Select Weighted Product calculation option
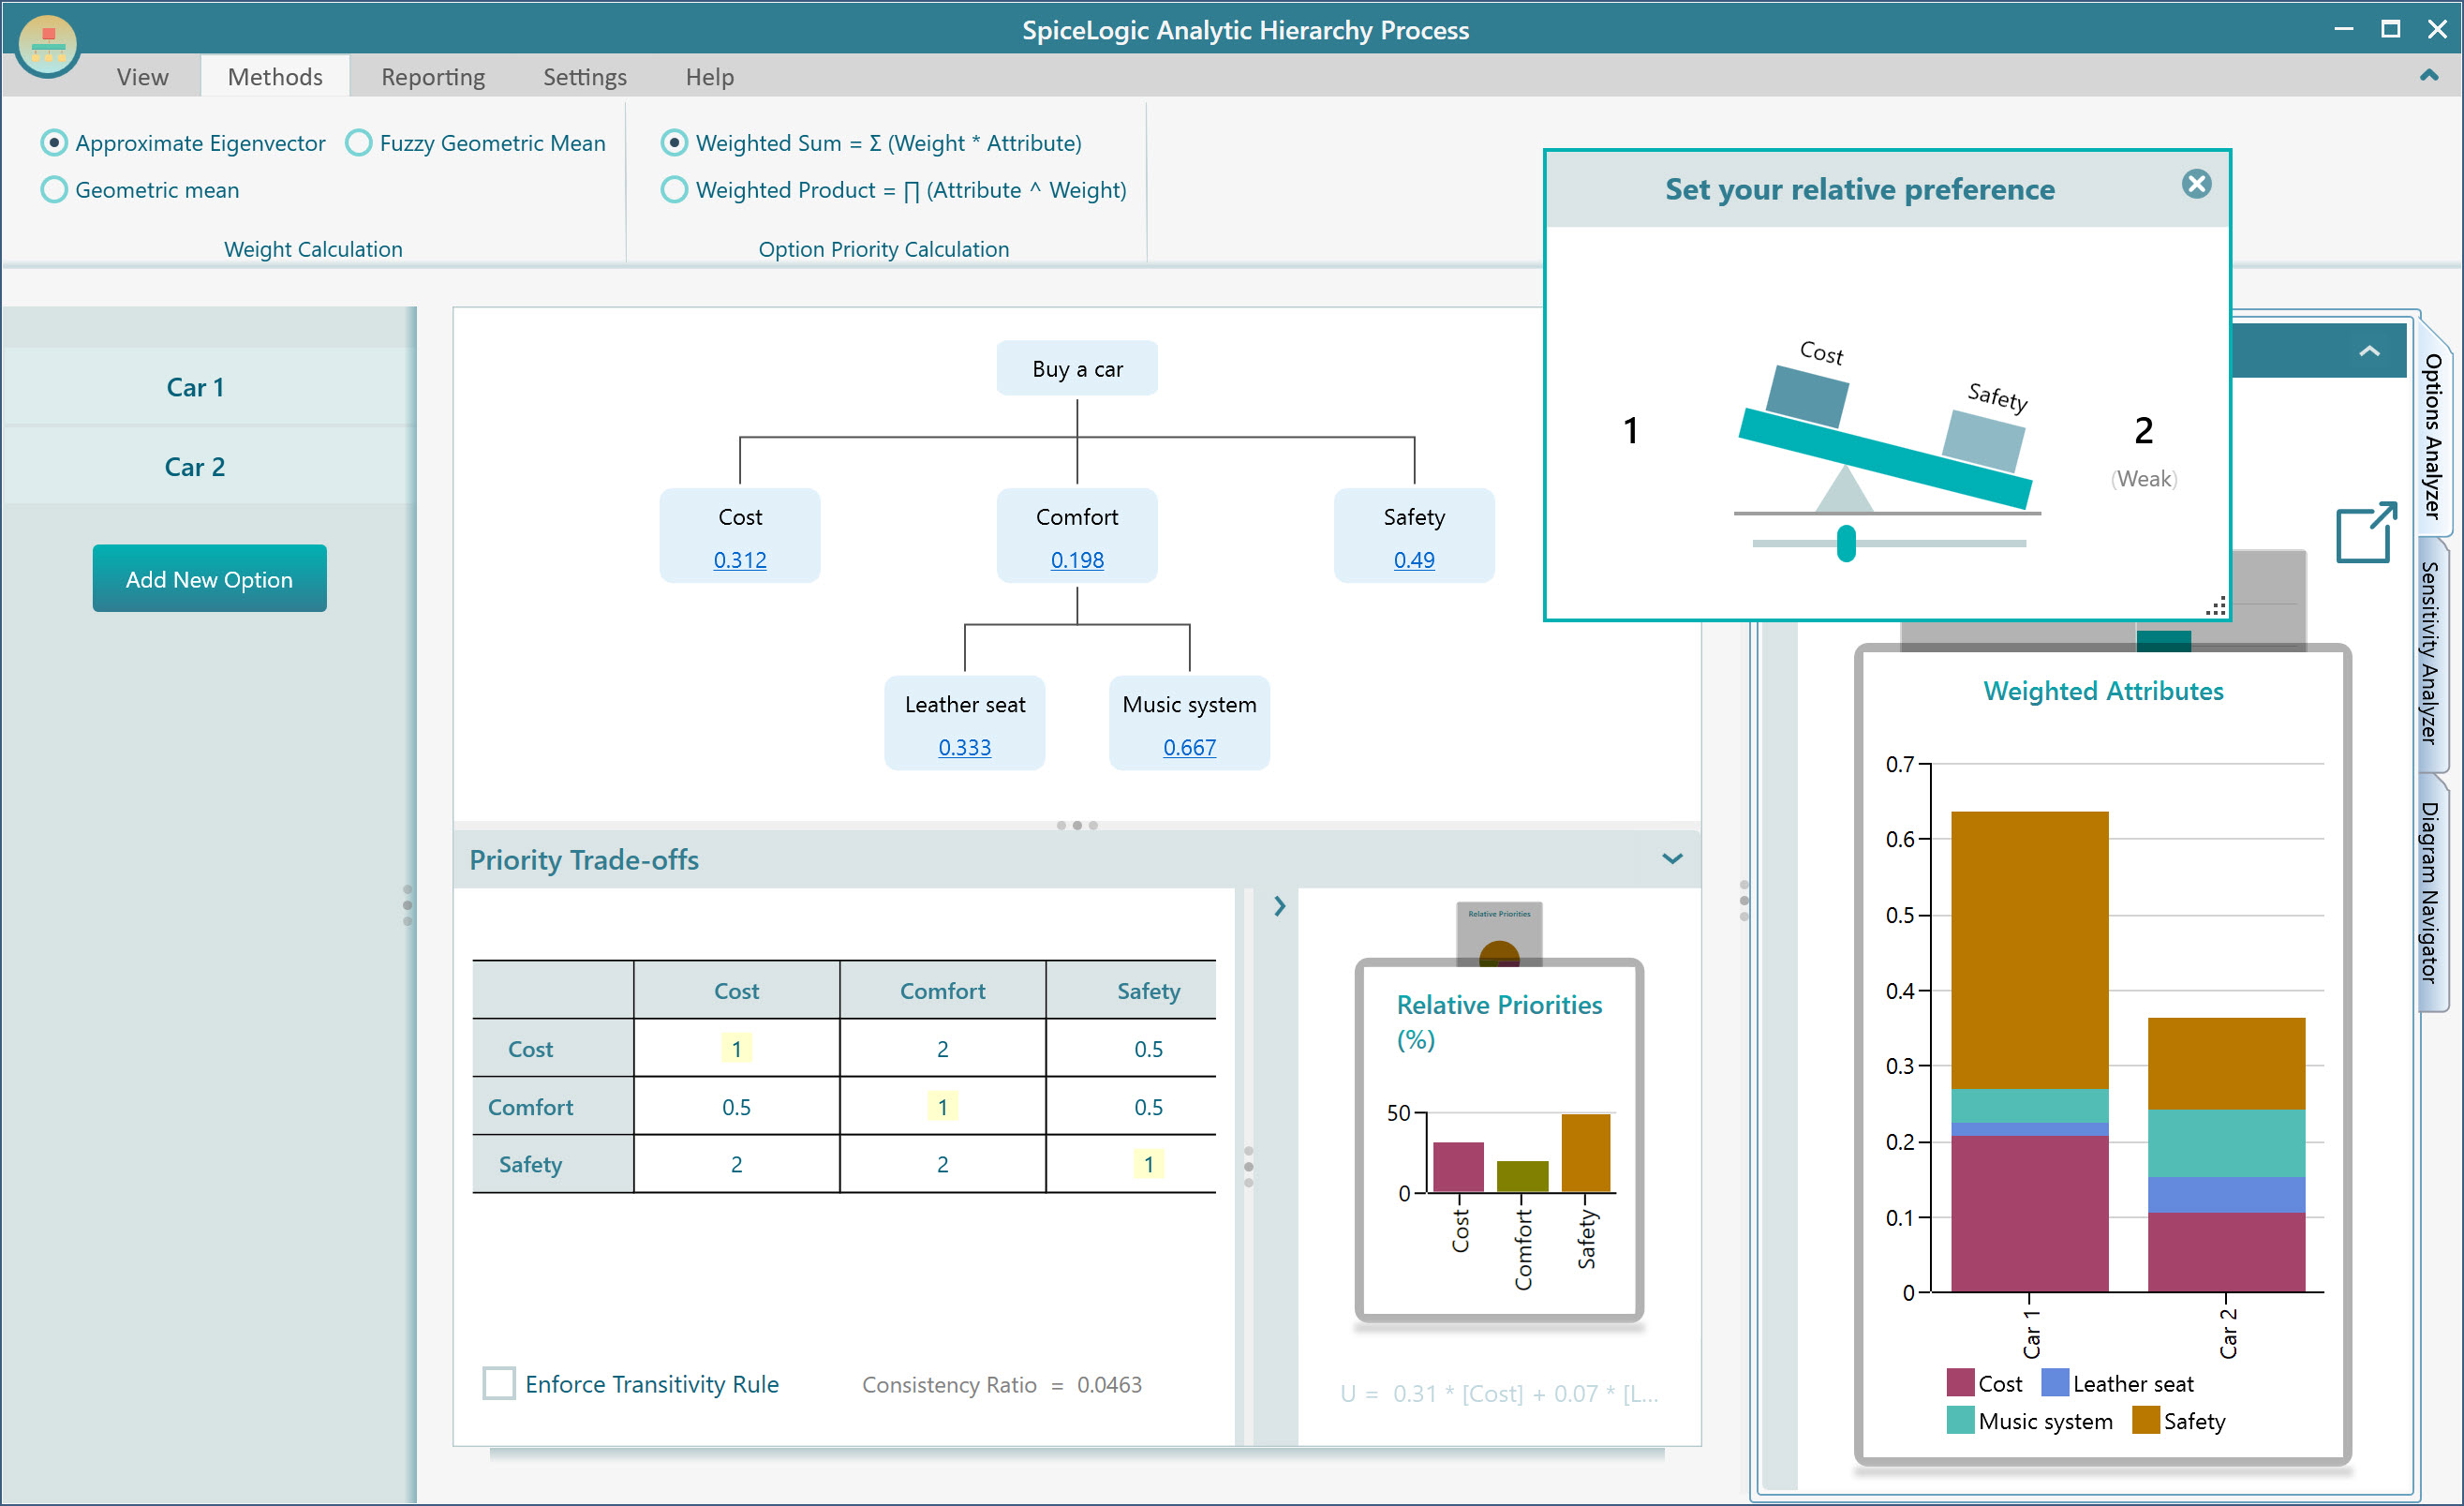 click(674, 190)
